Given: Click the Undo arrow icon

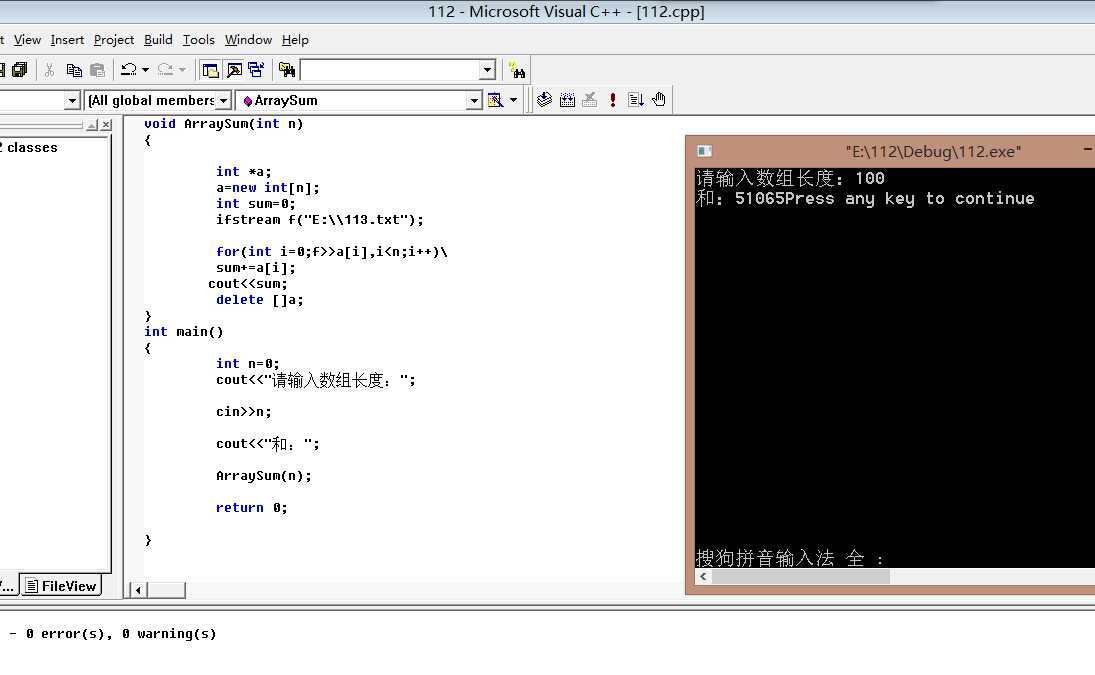Looking at the screenshot, I should click(x=128, y=69).
